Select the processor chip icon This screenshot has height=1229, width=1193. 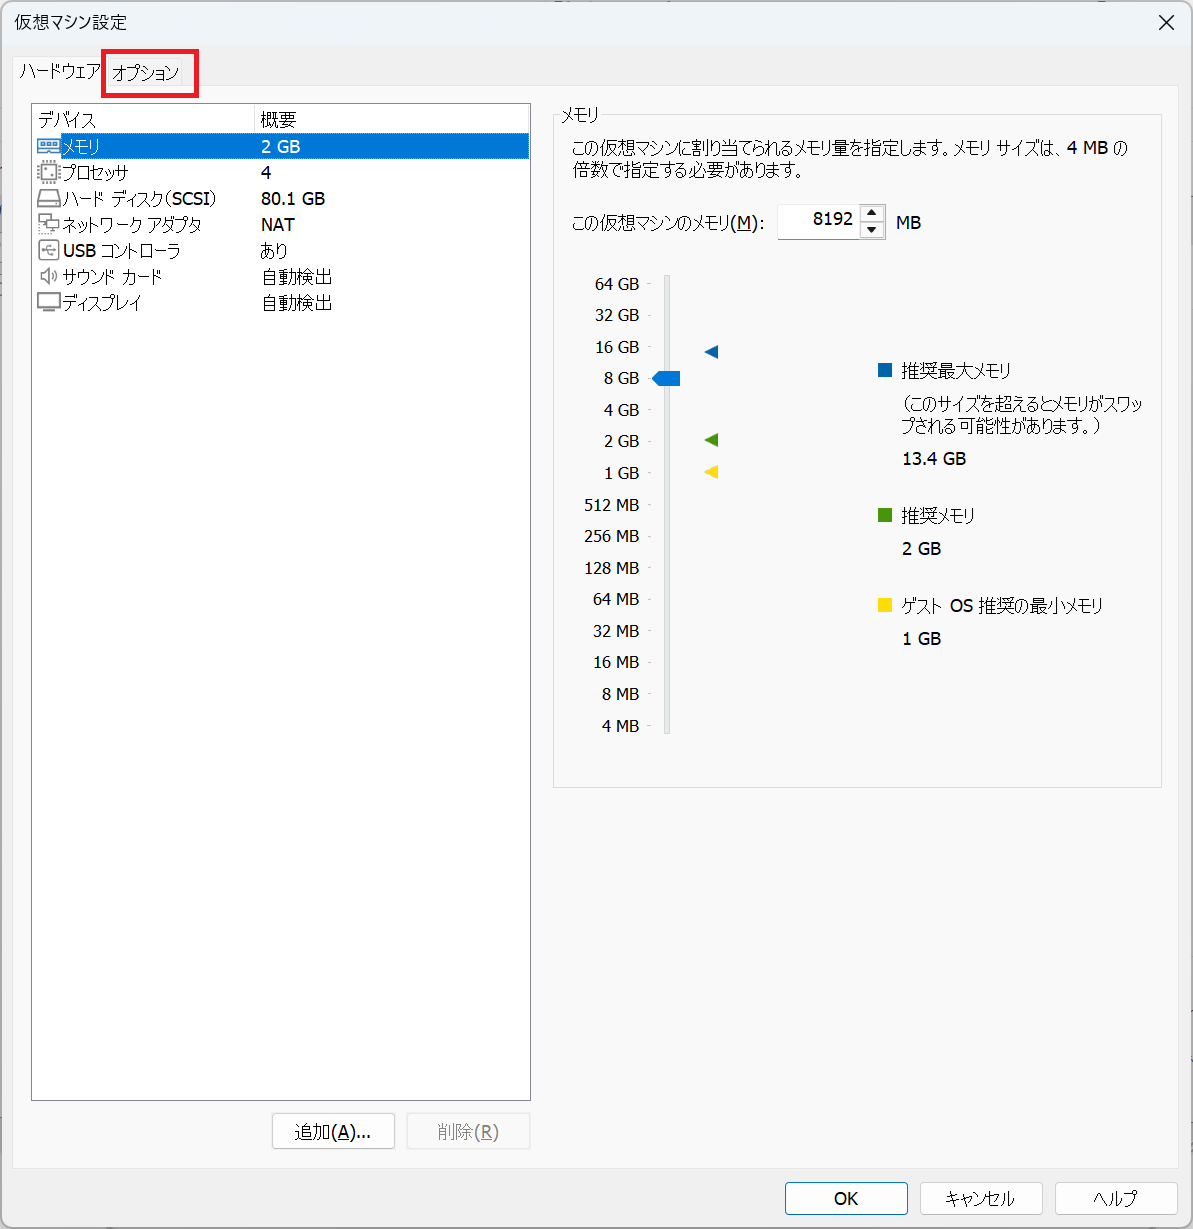pos(48,172)
